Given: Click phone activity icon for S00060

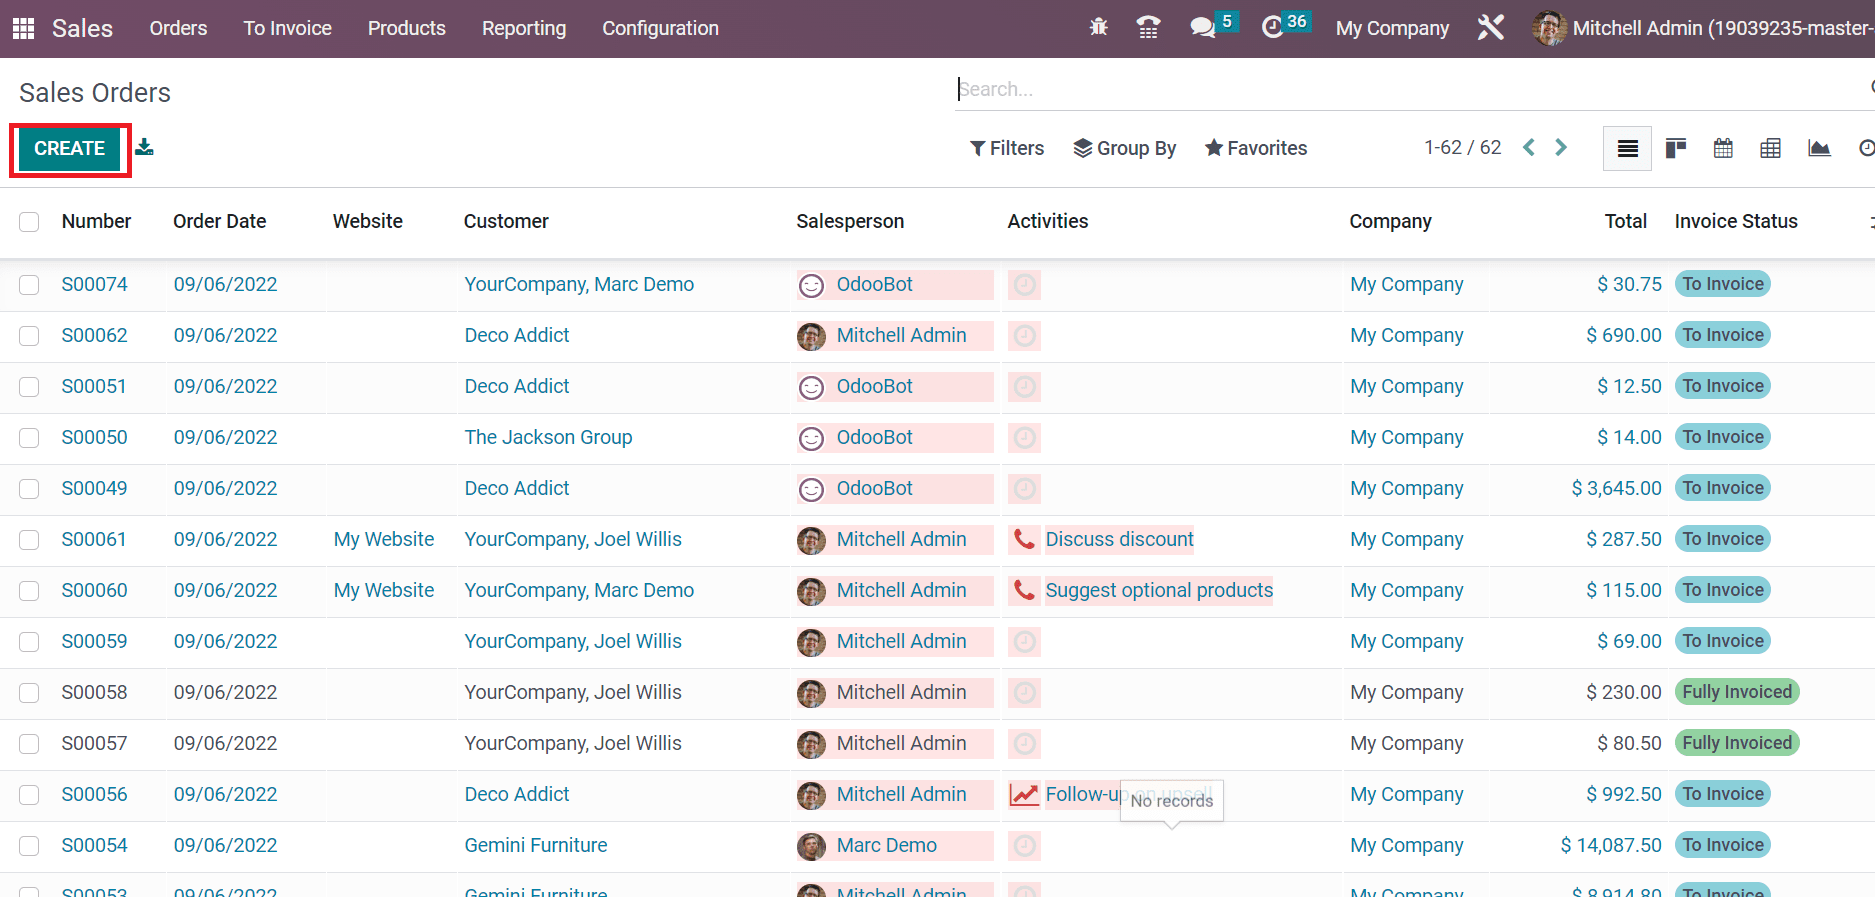Looking at the screenshot, I should pos(1024,591).
